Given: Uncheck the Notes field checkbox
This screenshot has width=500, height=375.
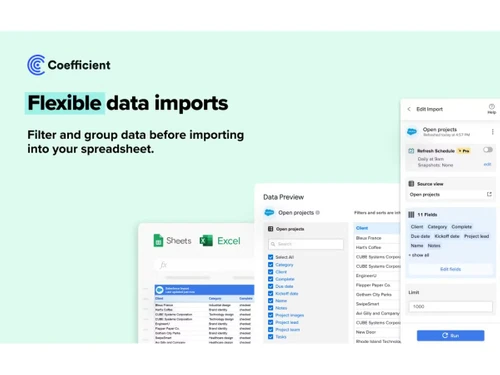Looking at the screenshot, I should [270, 308].
